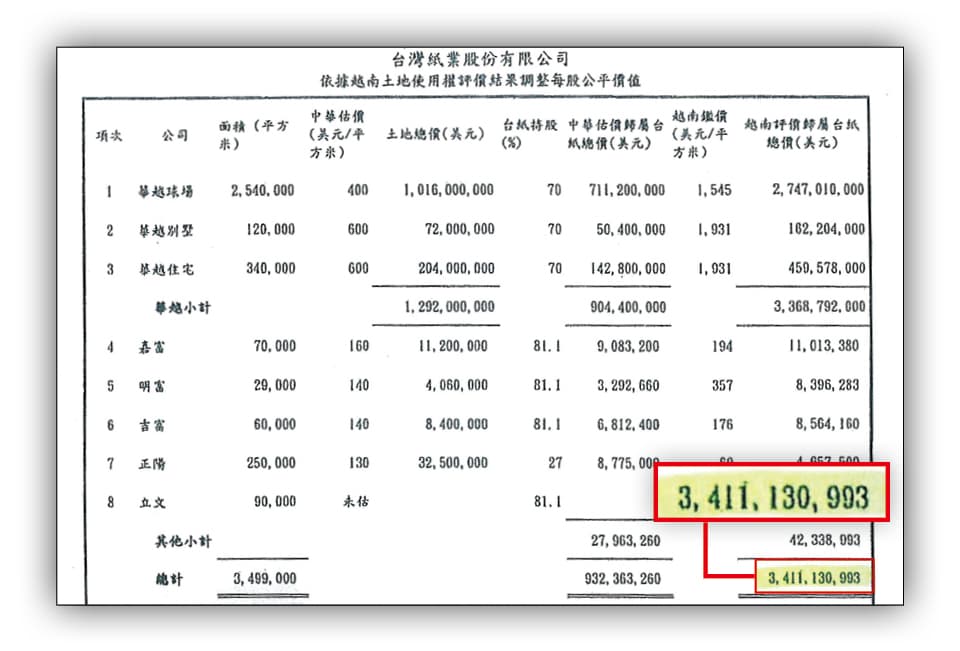Select company name 立文
This screenshot has width=960, height=651.
[x=152, y=503]
